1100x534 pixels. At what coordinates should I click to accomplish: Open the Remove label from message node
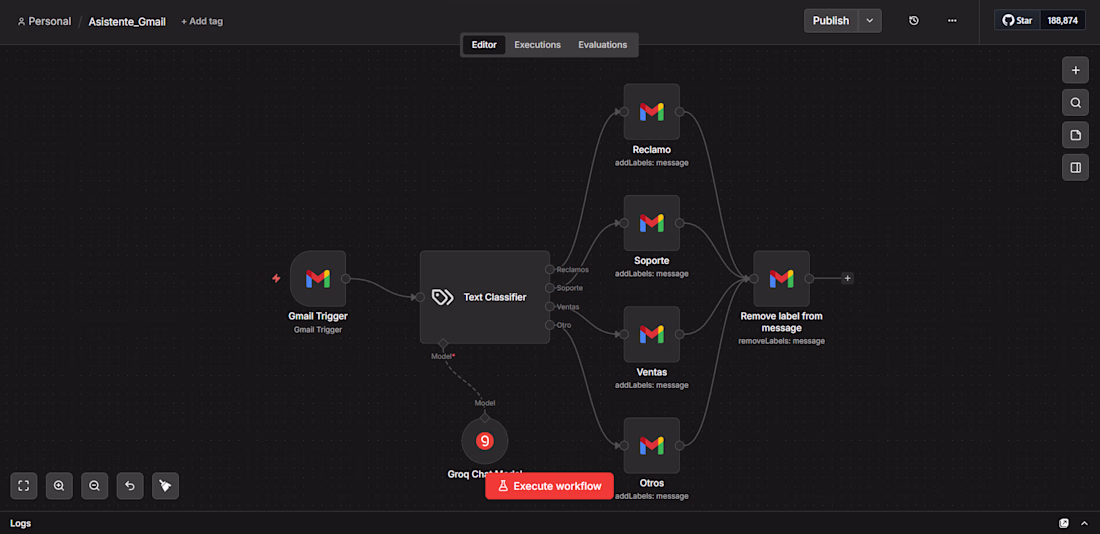(782, 279)
